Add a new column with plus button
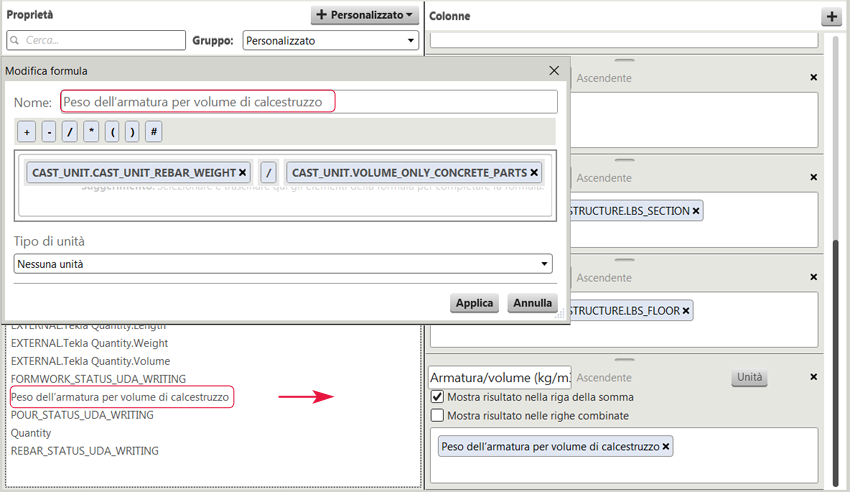Viewport: 850px width, 492px height. coord(832,16)
